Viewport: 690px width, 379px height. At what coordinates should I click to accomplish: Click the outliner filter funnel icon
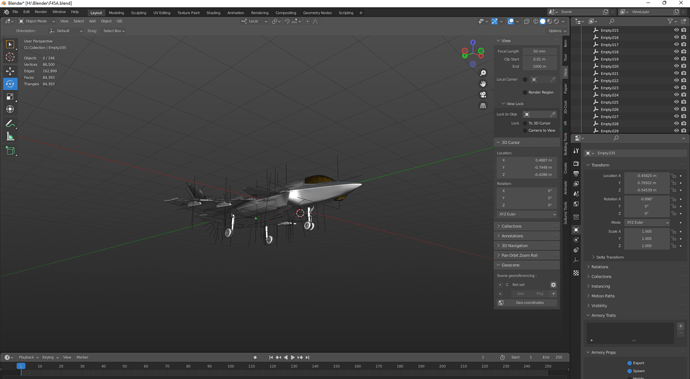(x=670, y=21)
